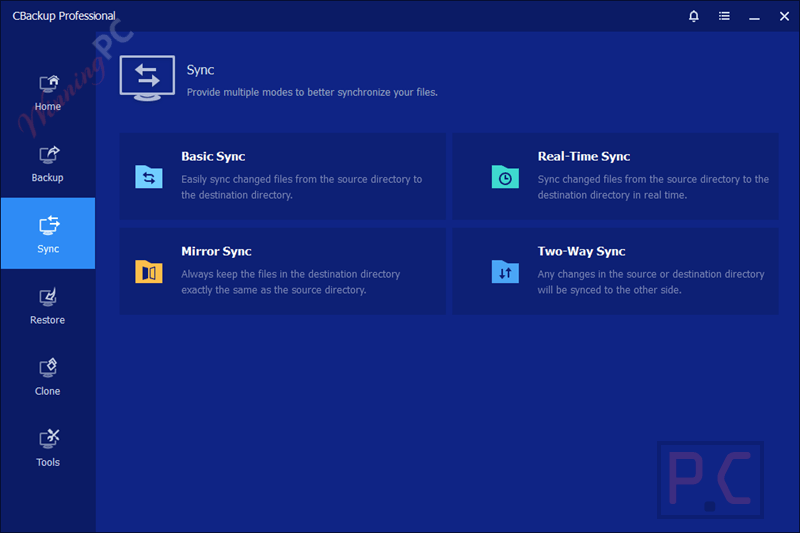This screenshot has height=533, width=800.
Task: Click the 'Sync' page heading
Action: click(201, 70)
